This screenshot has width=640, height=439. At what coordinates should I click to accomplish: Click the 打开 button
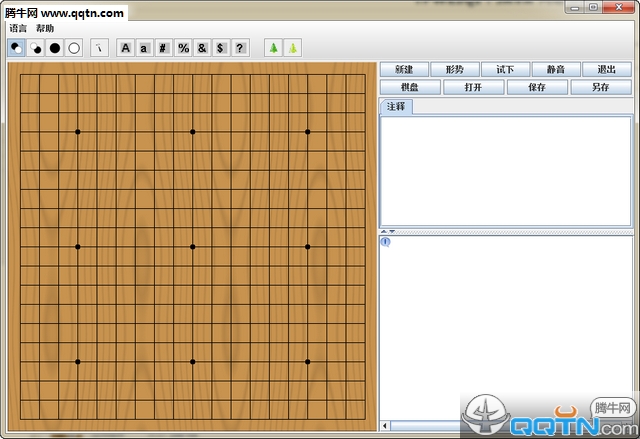(473, 87)
